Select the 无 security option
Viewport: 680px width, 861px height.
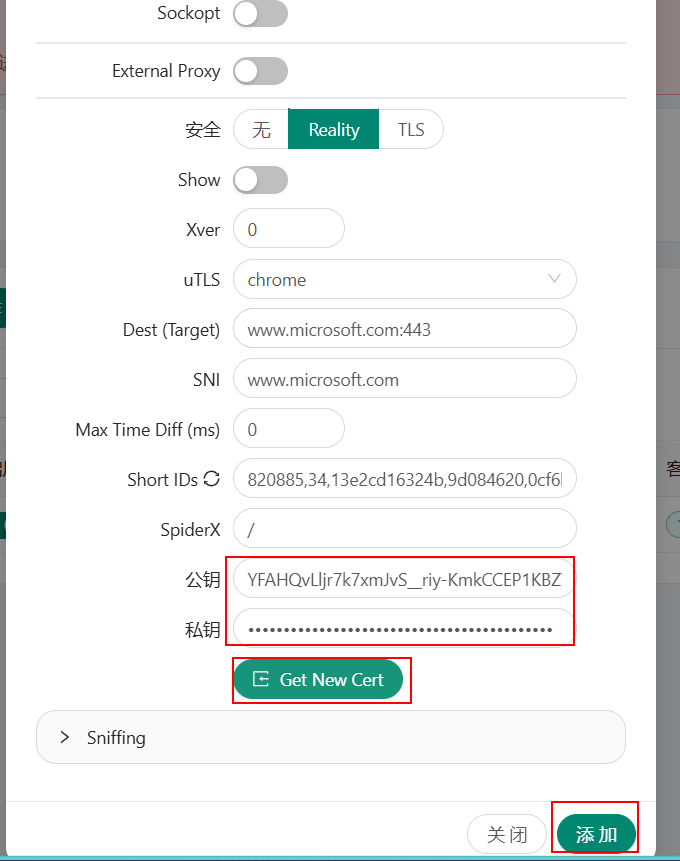click(261, 130)
